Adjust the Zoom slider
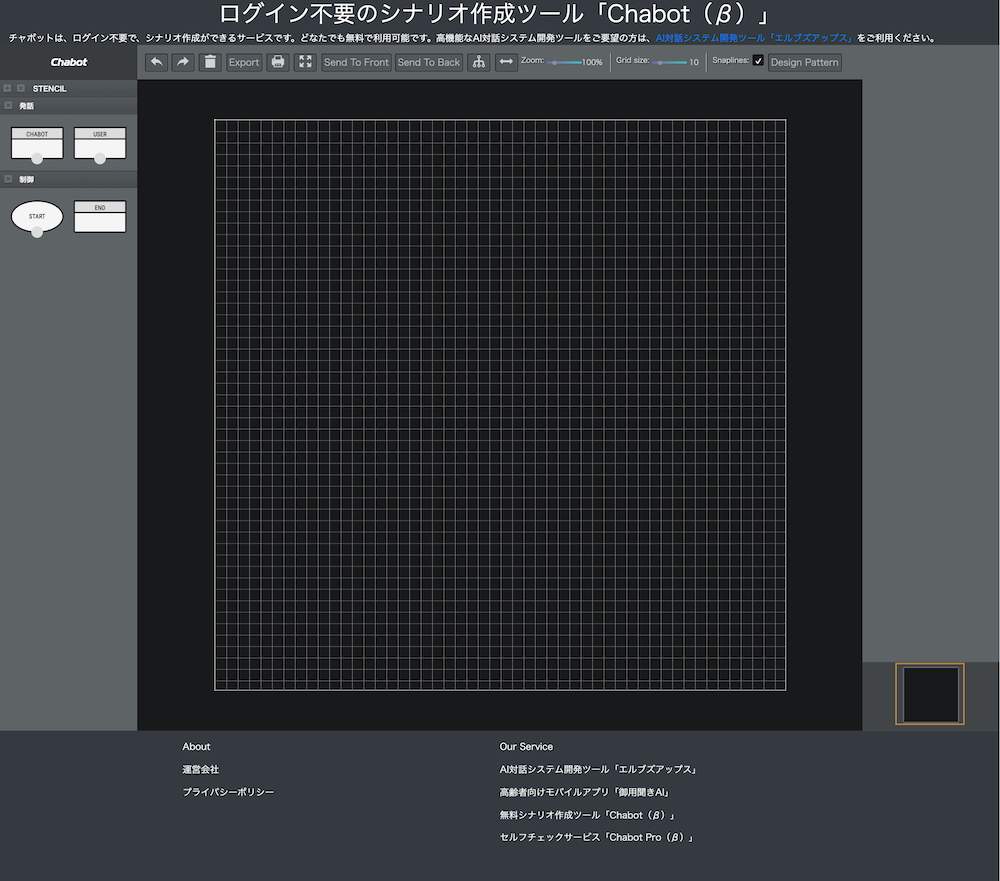The width and height of the screenshot is (1000, 881). coord(564,63)
